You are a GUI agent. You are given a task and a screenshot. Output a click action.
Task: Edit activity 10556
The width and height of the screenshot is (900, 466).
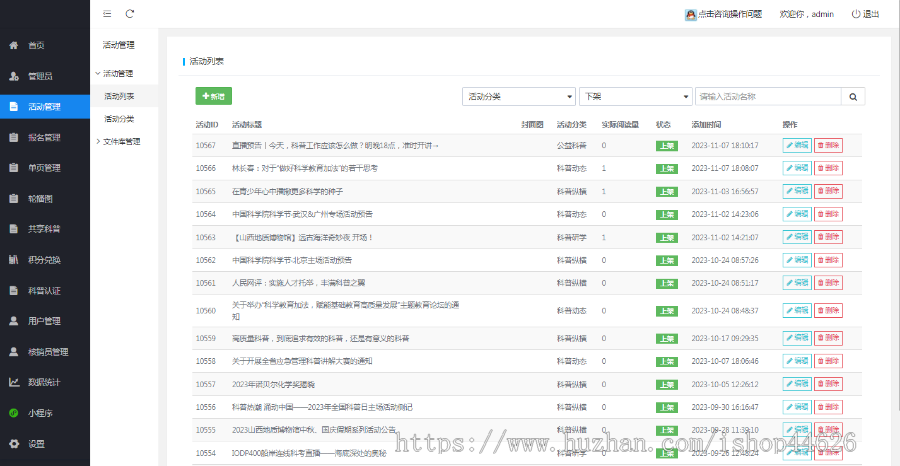click(797, 407)
